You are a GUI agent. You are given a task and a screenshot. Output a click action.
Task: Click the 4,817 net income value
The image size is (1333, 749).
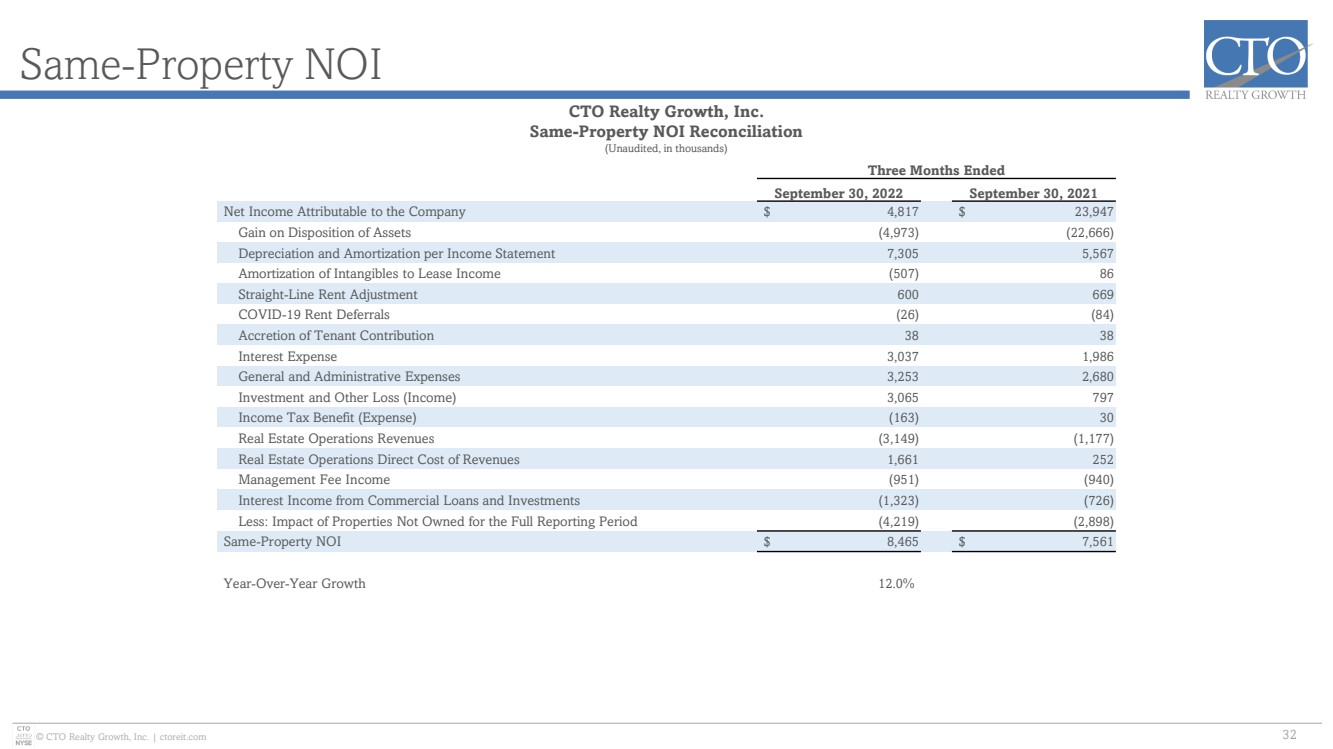pos(902,211)
